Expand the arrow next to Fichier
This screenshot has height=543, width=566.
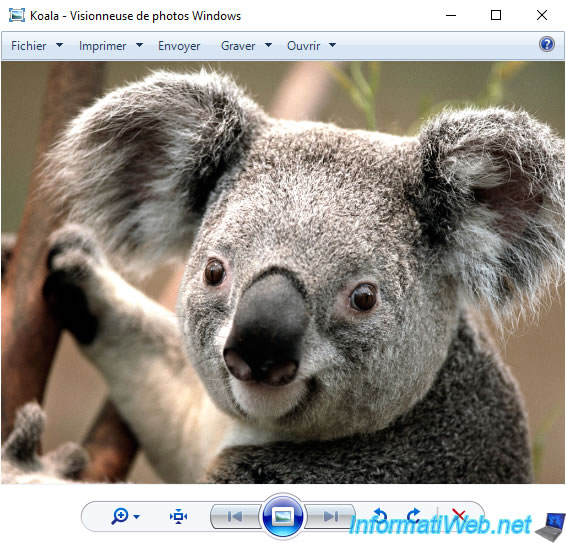tap(59, 45)
